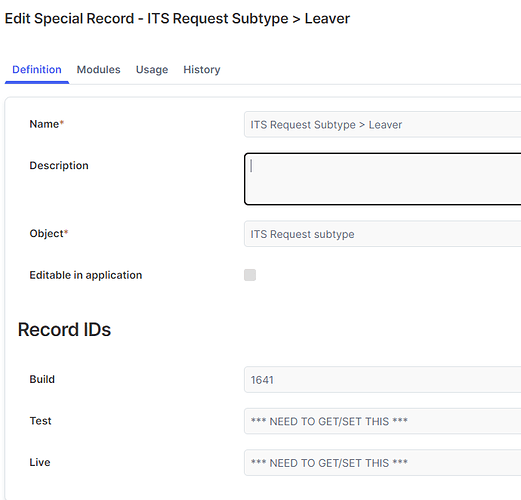Click the Live record ID input field

tap(382, 463)
